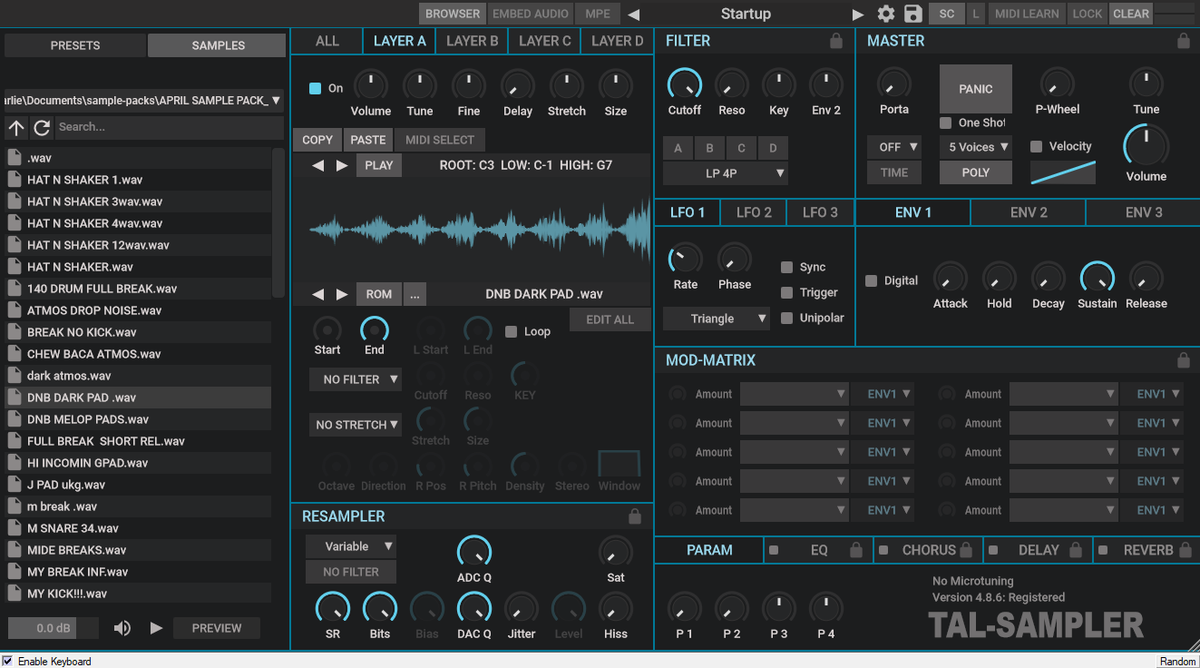Click the next sample arrow beside ROM
The image size is (1200, 668).
(342, 294)
